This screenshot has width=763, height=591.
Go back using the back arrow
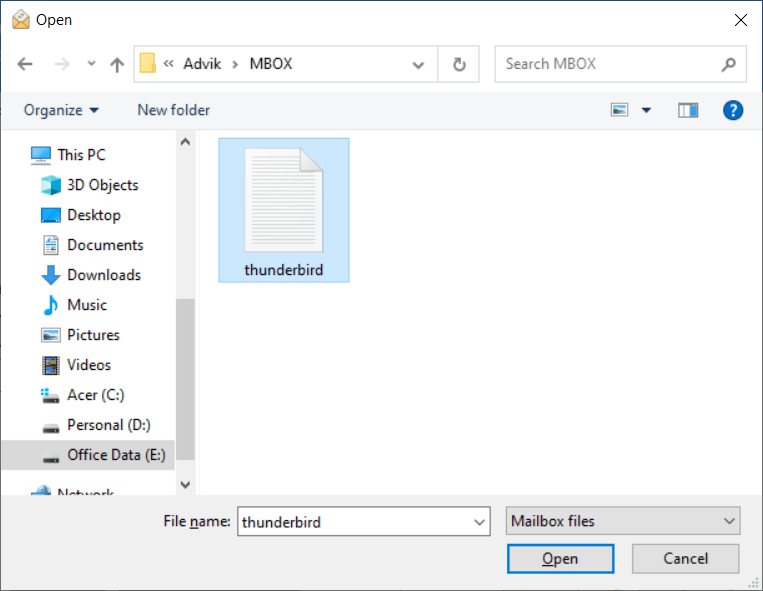pyautogui.click(x=25, y=64)
